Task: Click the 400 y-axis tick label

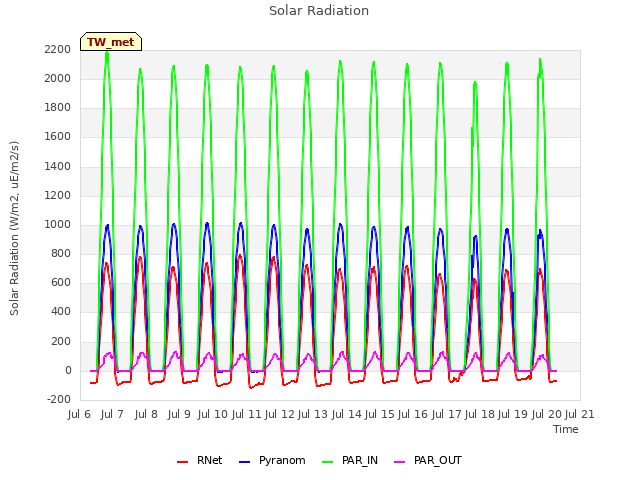Action: point(61,312)
